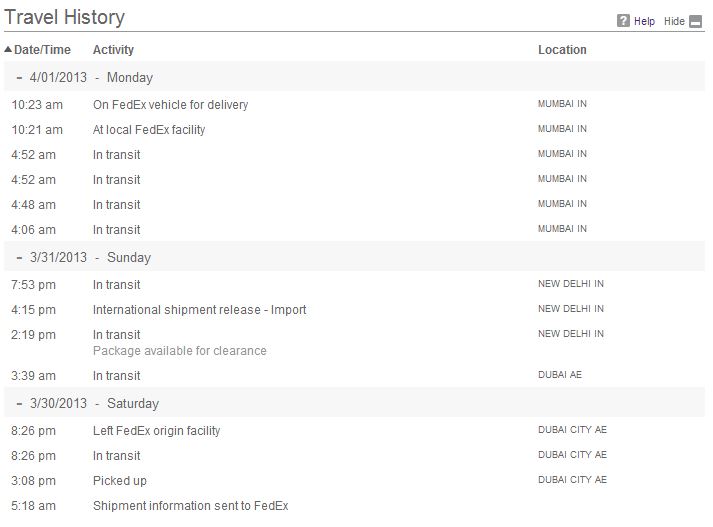
Task: Select the Left FedEx origin facility entry
Action: click(156, 431)
